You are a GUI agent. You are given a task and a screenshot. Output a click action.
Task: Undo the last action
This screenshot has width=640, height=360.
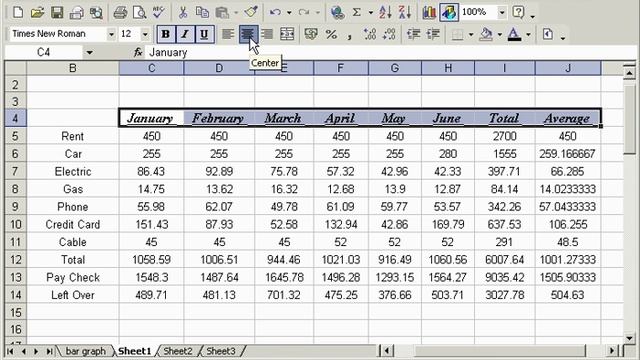(275, 12)
